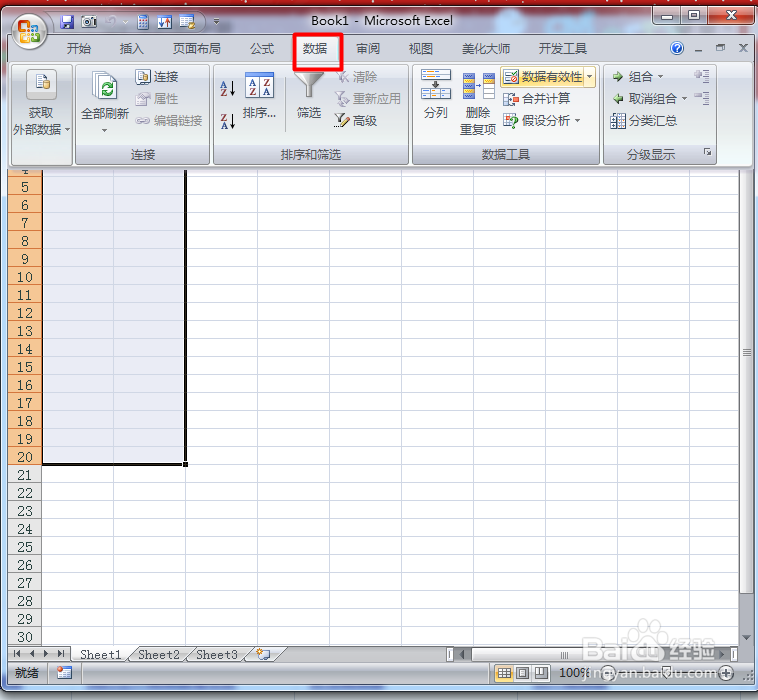
Task: Open the 排序 sort dialog
Action: tap(259, 96)
